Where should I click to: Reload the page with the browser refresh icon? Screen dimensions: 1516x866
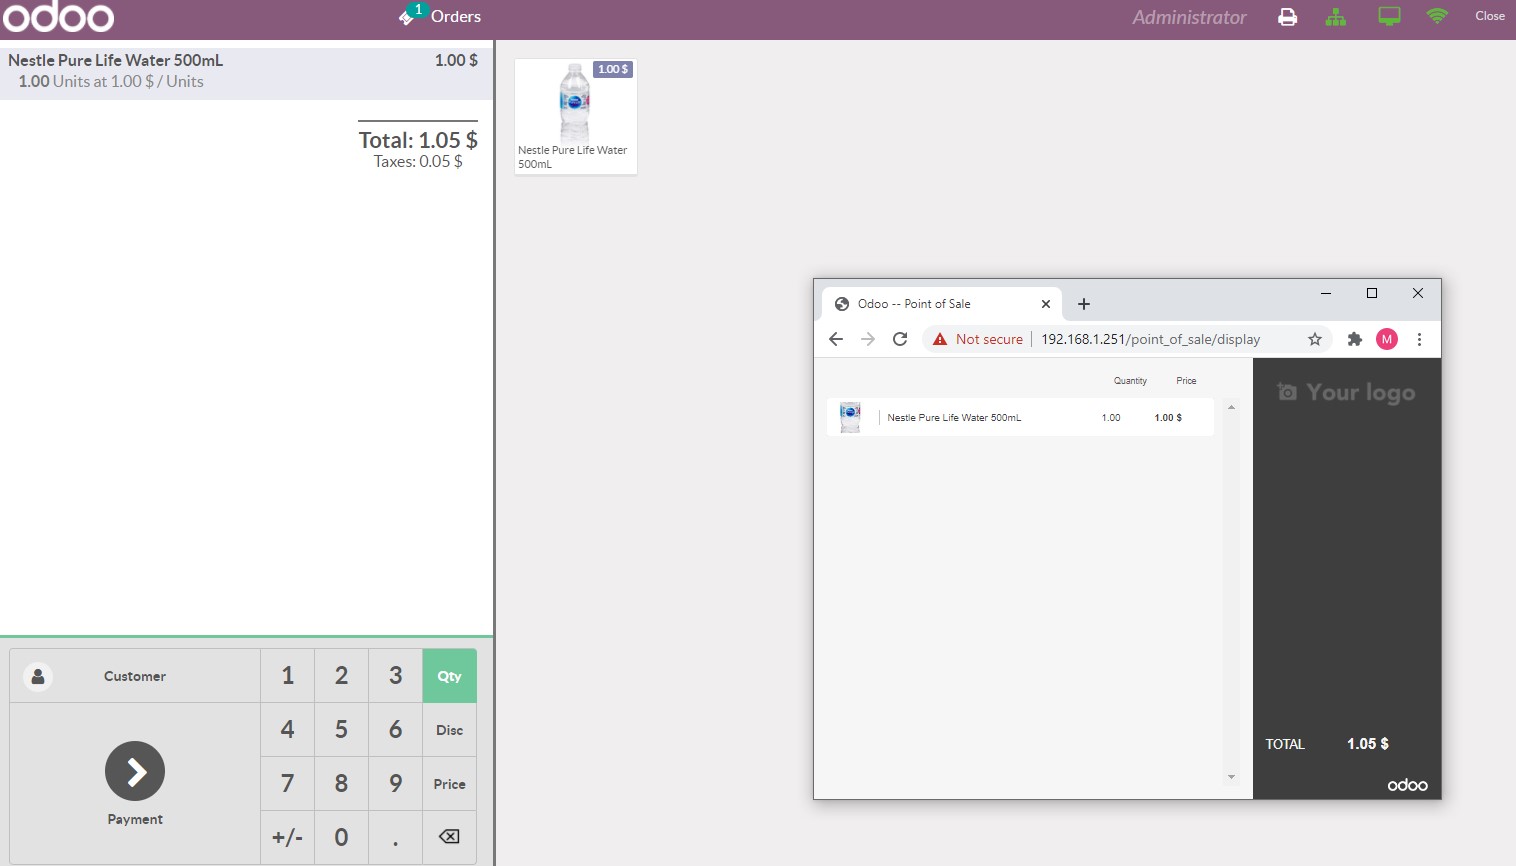point(899,339)
